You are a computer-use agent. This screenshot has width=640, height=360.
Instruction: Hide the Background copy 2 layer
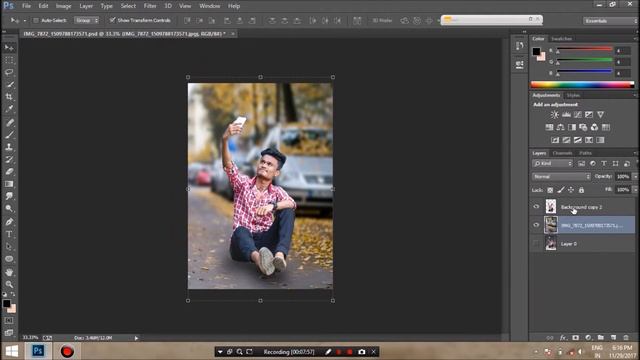pos(536,207)
